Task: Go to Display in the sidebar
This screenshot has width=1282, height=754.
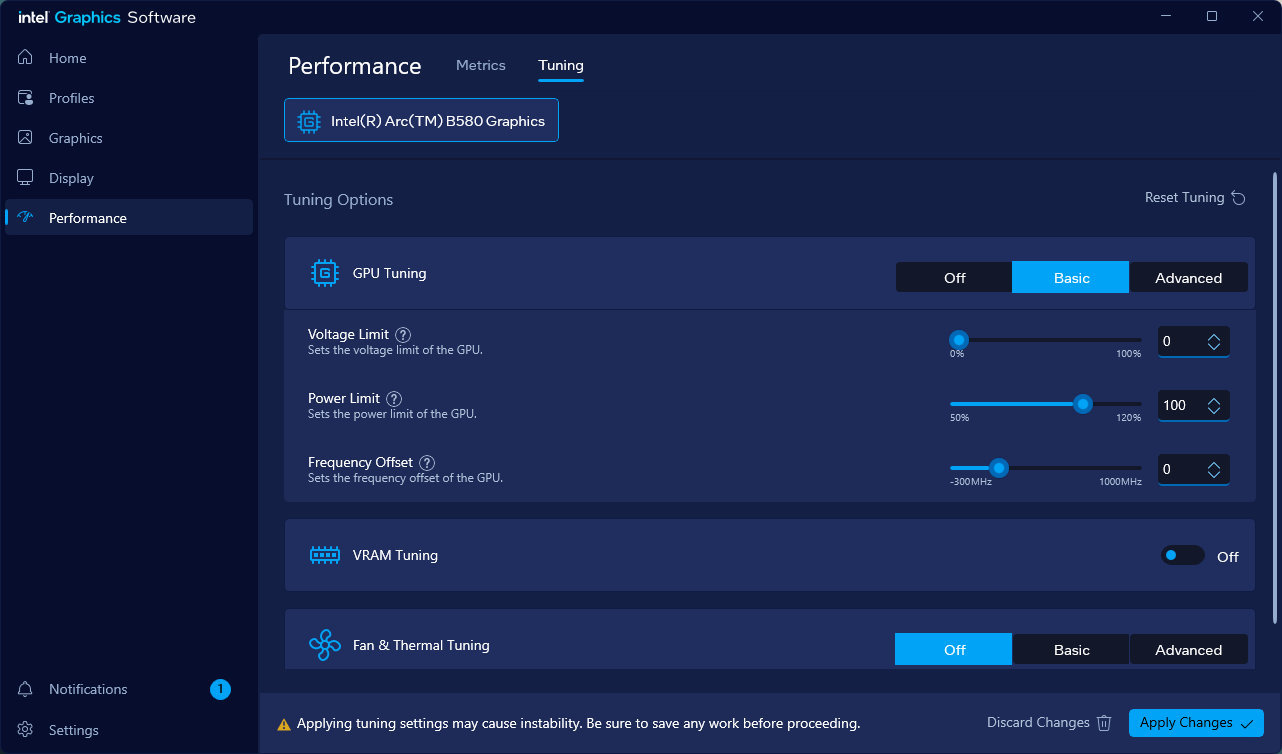Action: click(129, 178)
